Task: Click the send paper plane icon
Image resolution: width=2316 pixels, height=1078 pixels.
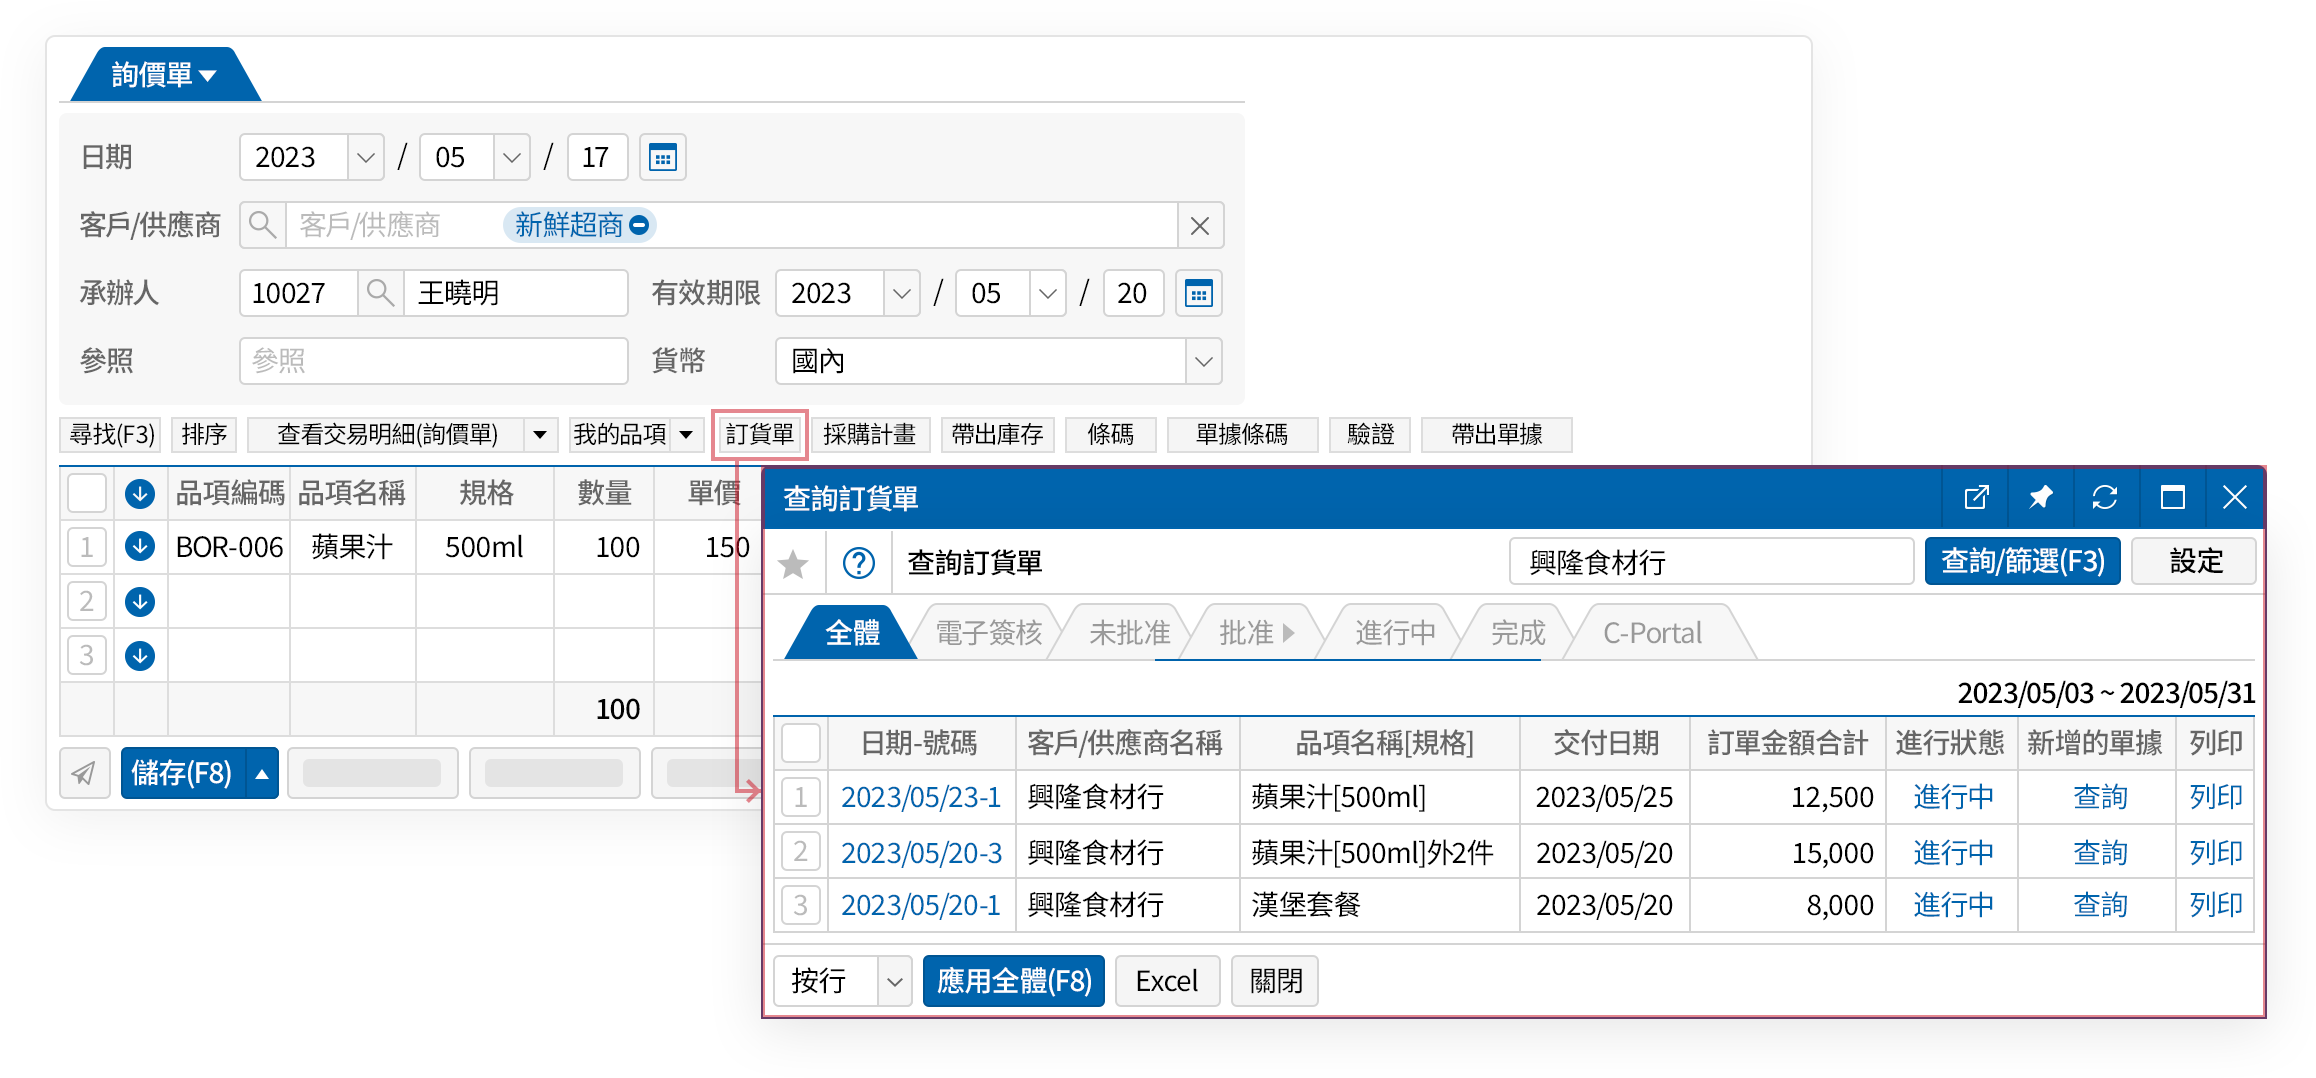Action: click(84, 773)
